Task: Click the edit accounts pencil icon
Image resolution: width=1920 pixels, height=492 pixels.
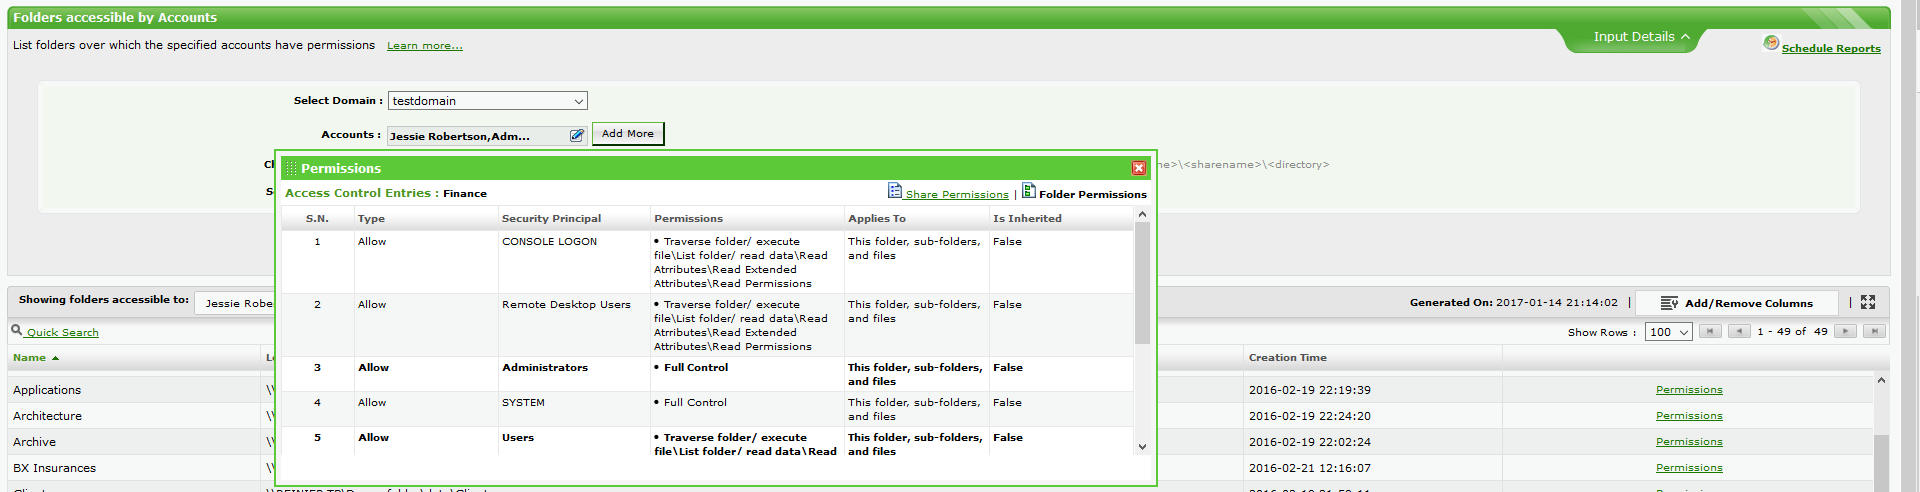Action: [577, 135]
